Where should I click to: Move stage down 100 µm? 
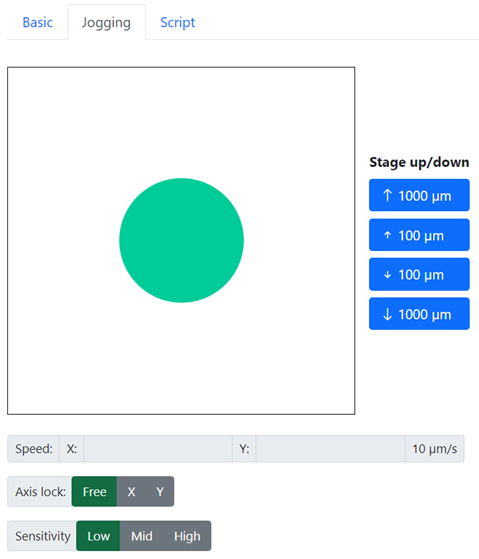(419, 274)
